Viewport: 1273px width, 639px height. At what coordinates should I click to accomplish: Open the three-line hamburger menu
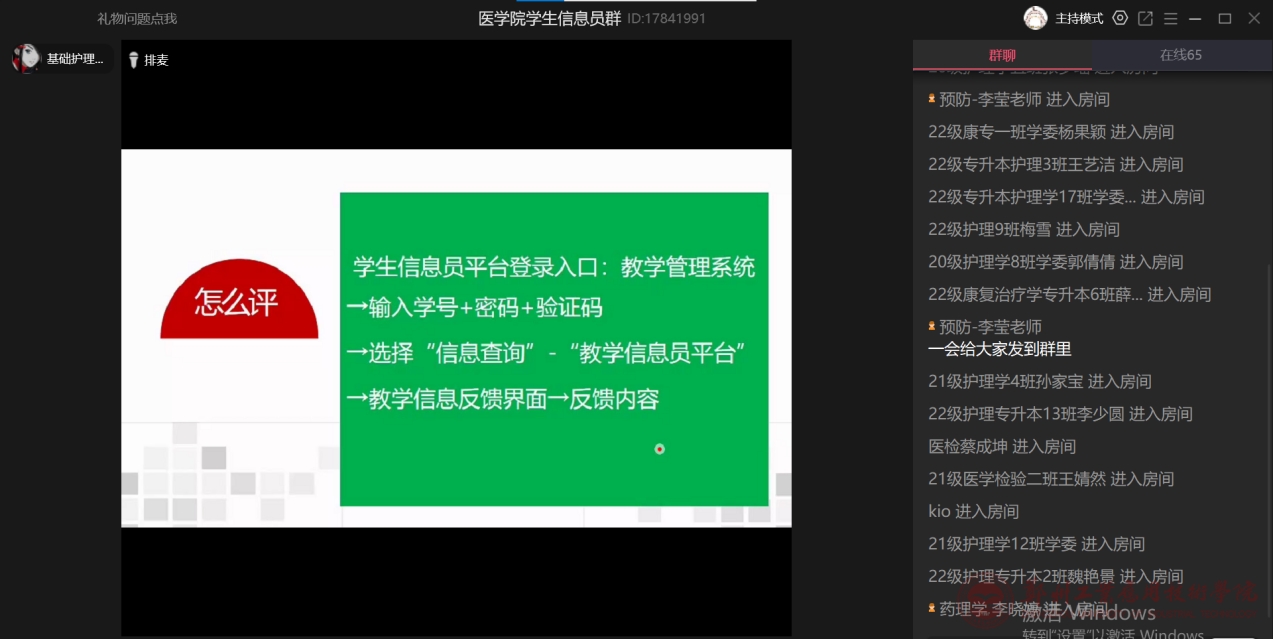(x=1171, y=18)
